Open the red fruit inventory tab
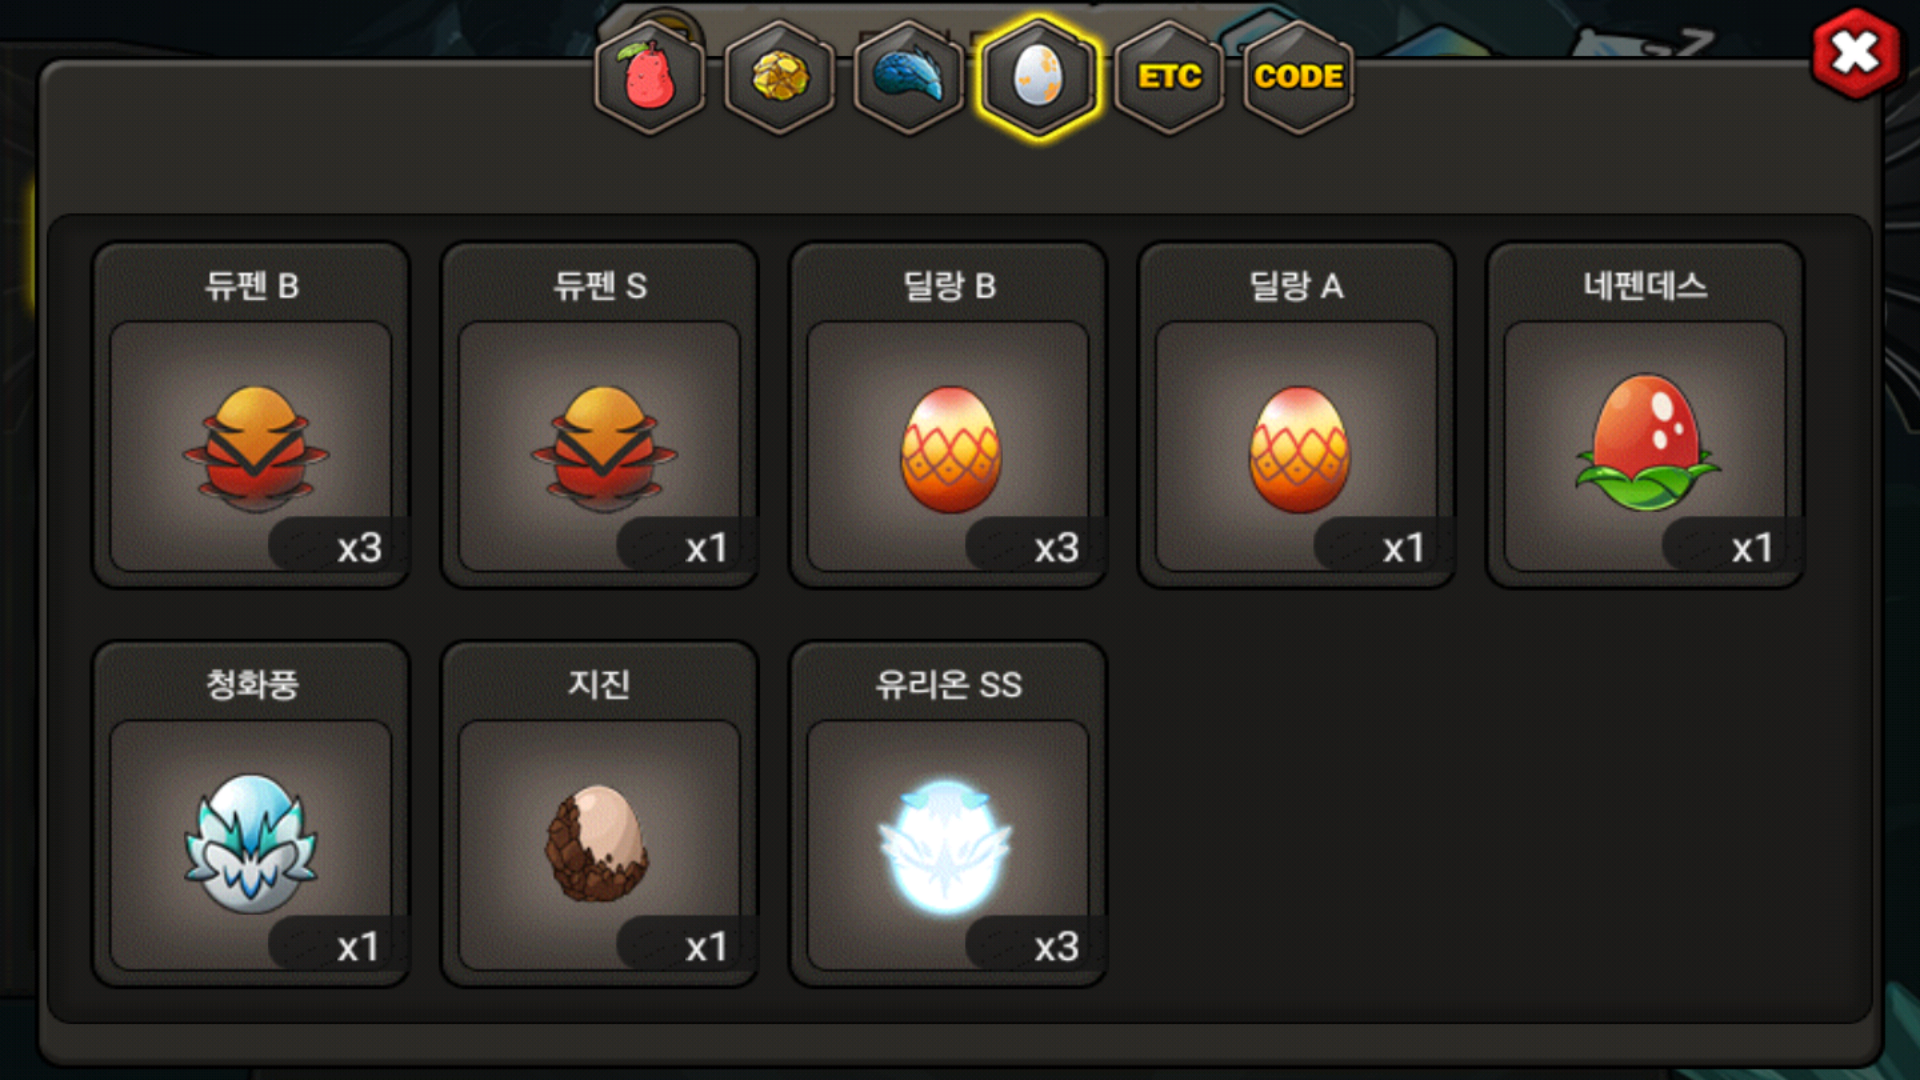The width and height of the screenshot is (1920, 1080). (650, 77)
